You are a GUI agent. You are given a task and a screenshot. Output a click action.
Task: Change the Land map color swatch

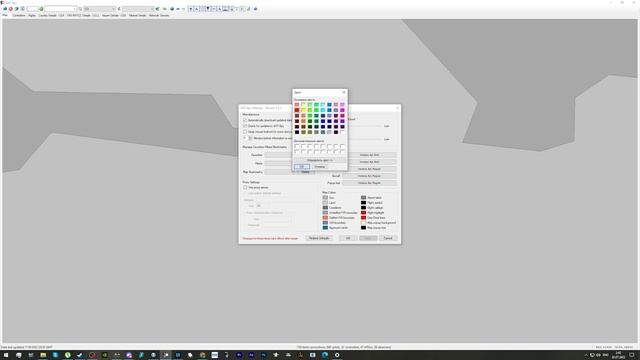(325, 202)
